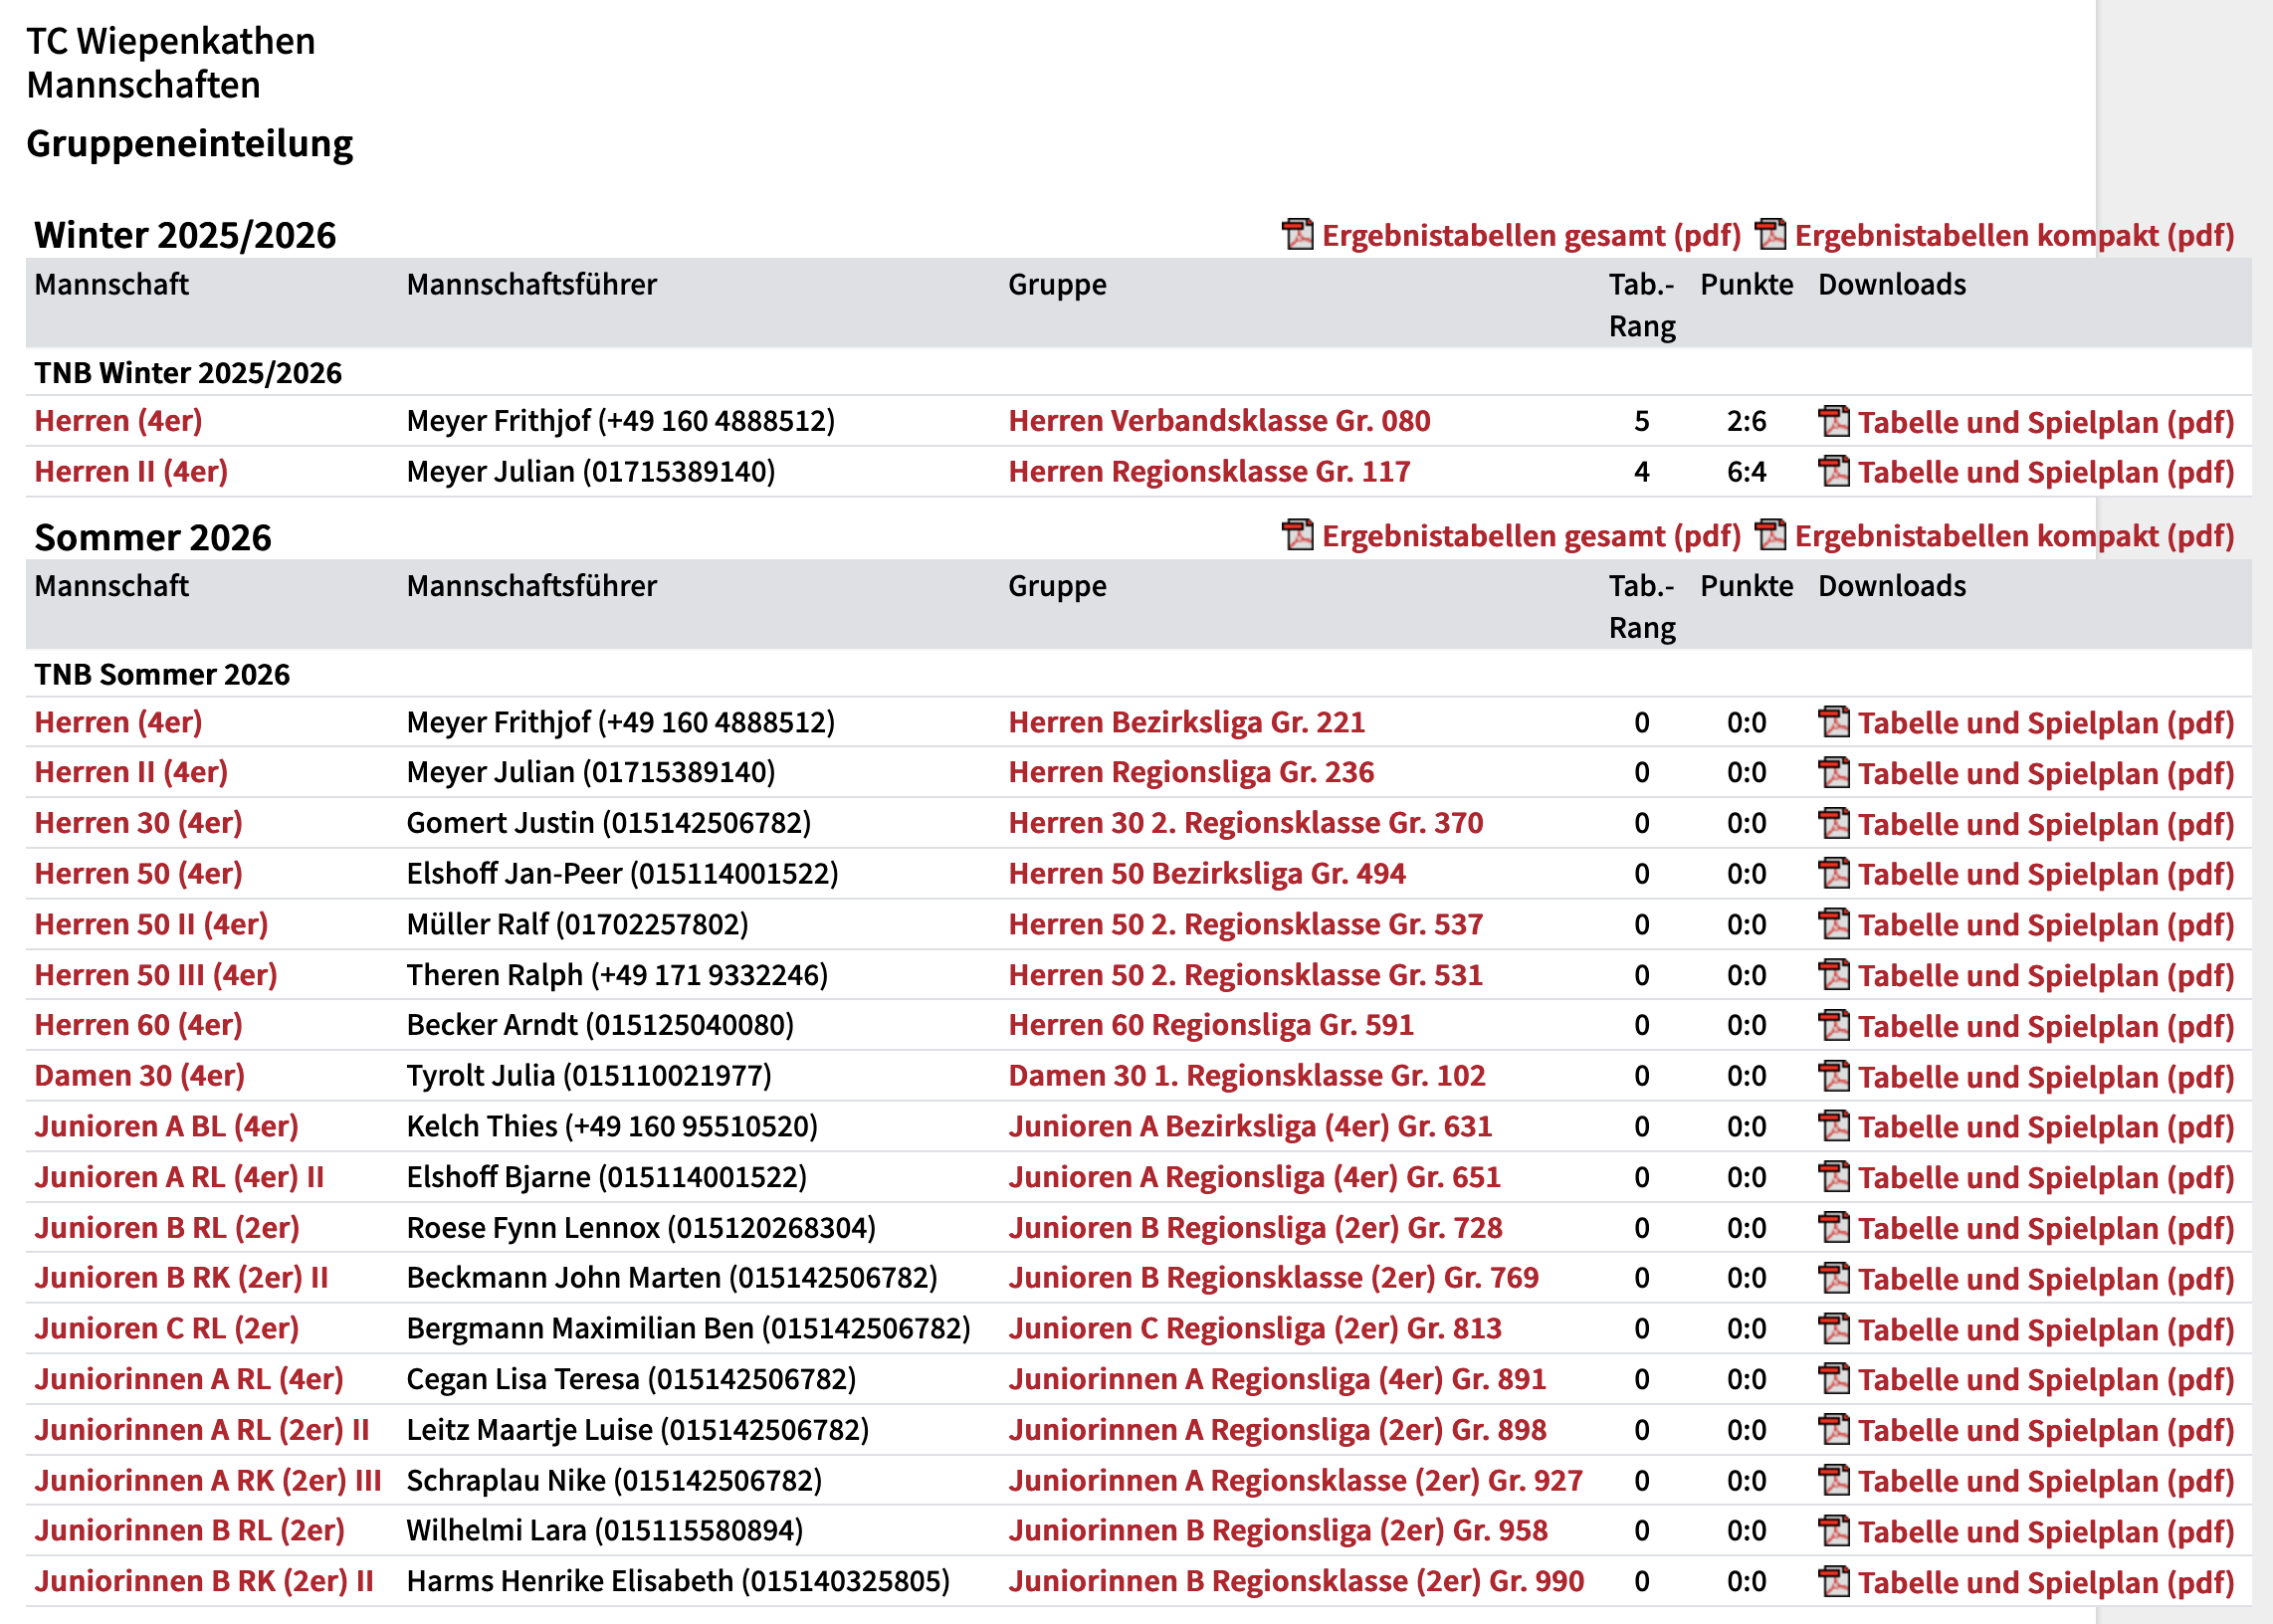Select the Juniorinnen A RK (2er) III team
2273x1624 pixels.
(x=208, y=1480)
